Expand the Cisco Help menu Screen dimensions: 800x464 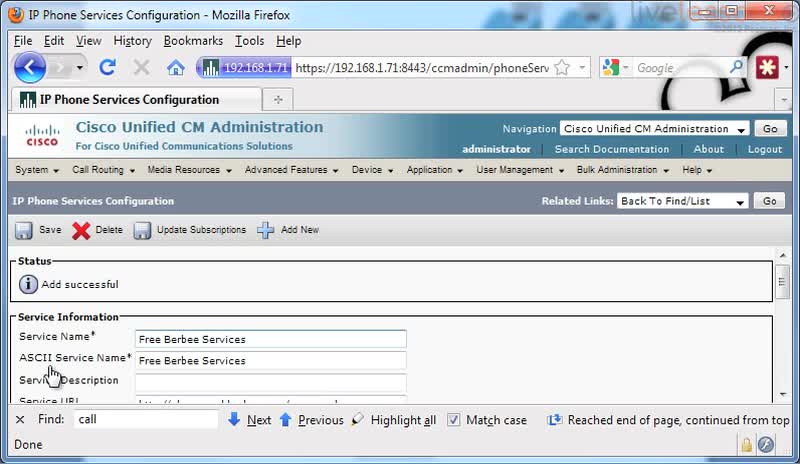[x=697, y=170]
